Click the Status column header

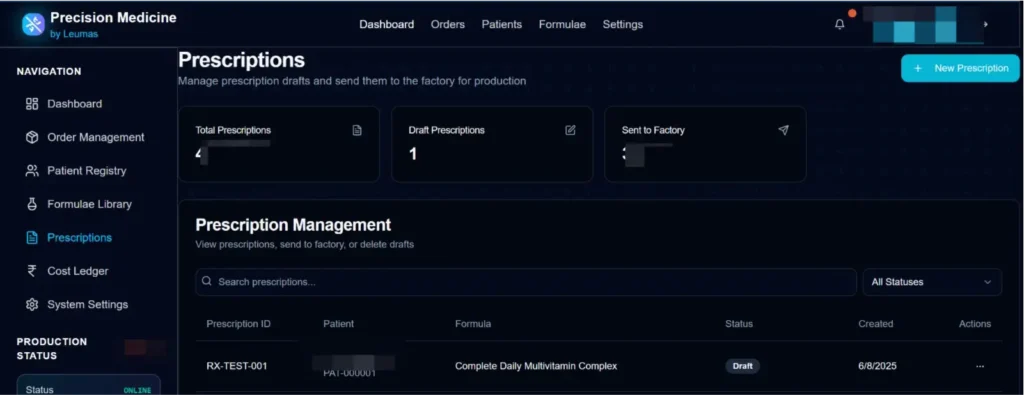coord(739,324)
